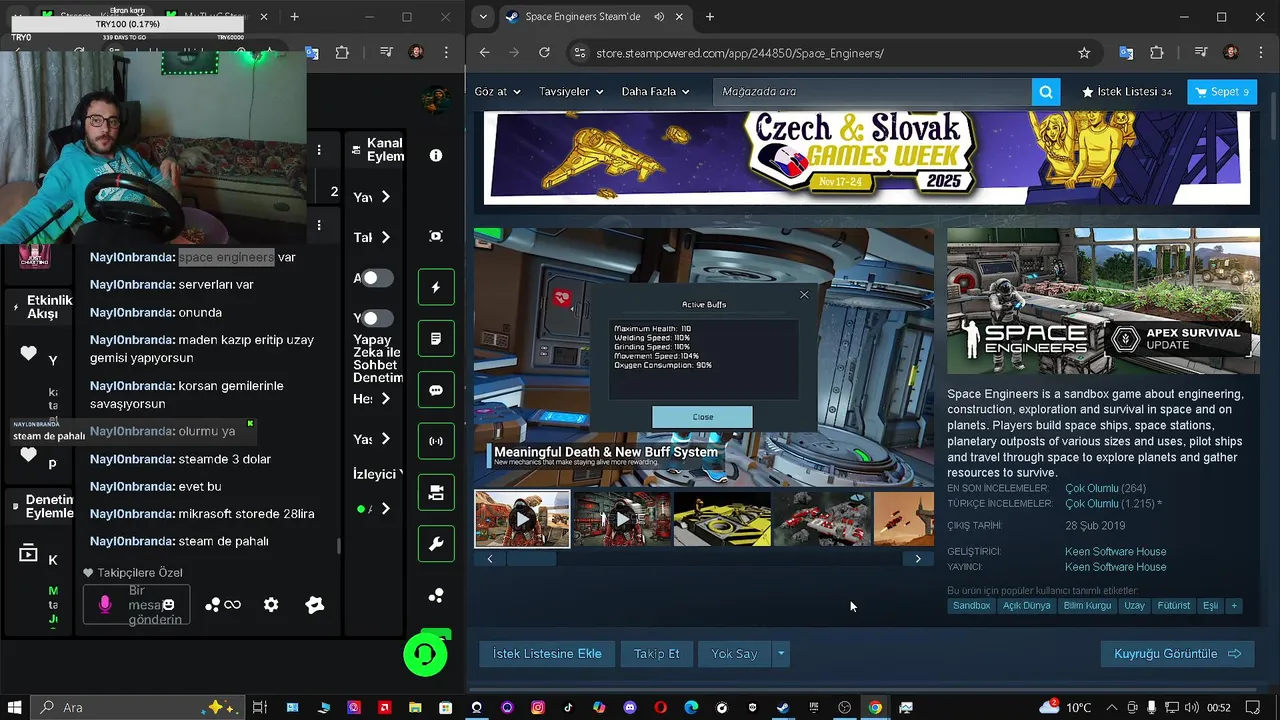Viewport: 1280px width, 720px height.
Task: Select the red spaceship screenshot thumbnail
Action: click(822, 518)
